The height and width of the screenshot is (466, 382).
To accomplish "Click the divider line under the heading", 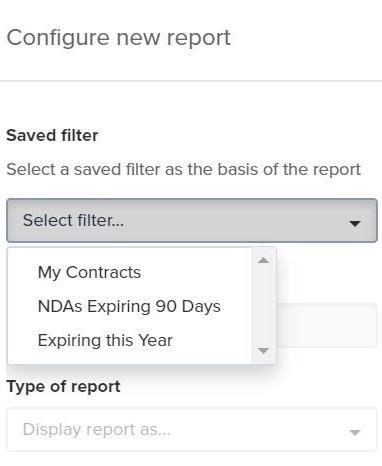I will pos(191,81).
